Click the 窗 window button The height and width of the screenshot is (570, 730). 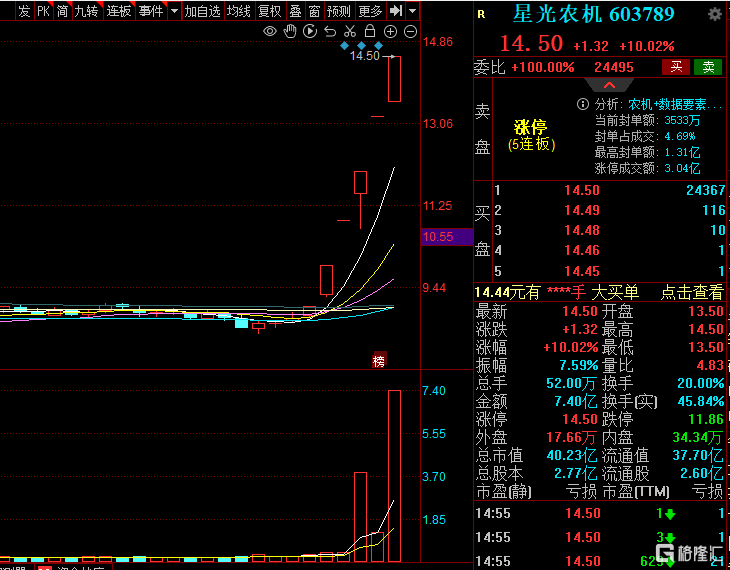(x=314, y=11)
